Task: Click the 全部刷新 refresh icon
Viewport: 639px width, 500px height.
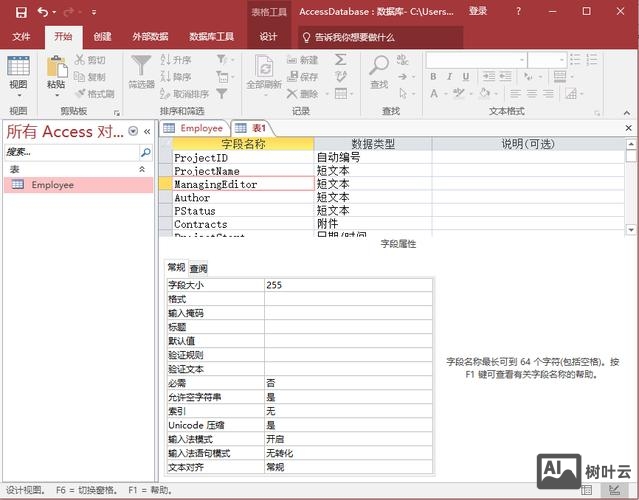Action: [x=264, y=66]
